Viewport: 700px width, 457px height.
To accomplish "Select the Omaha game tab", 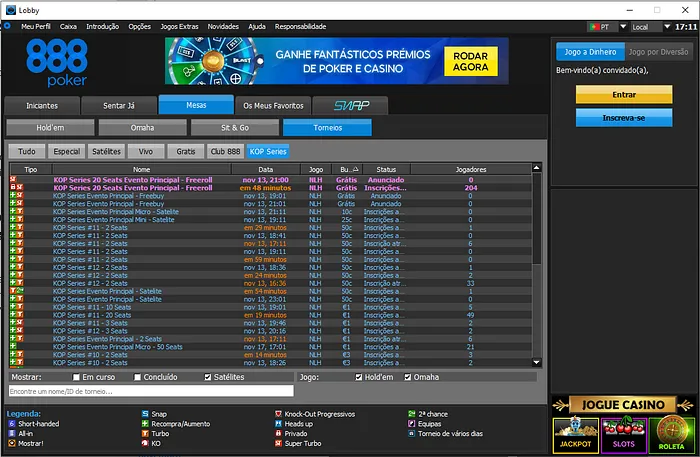I will (142, 128).
